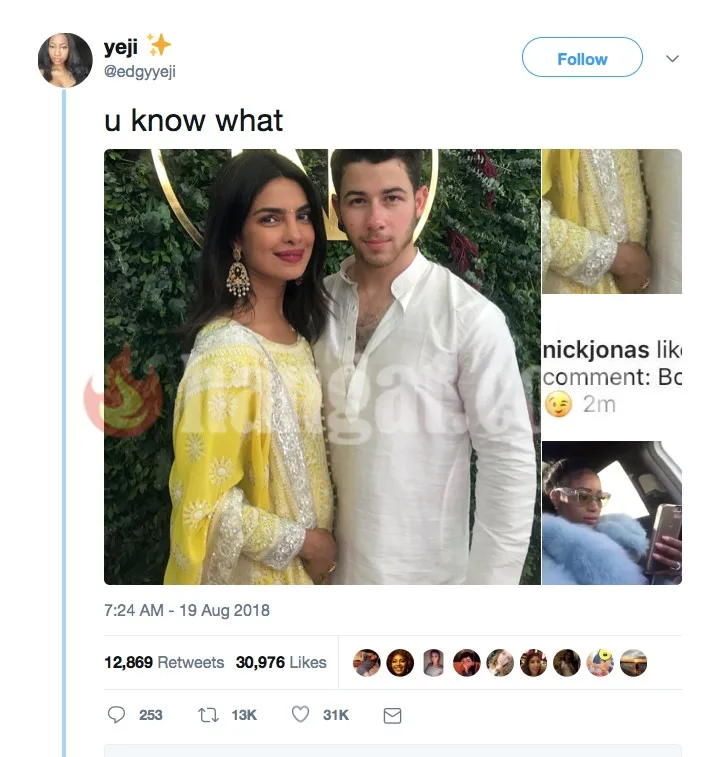Send tweet via the envelope message icon

392,715
